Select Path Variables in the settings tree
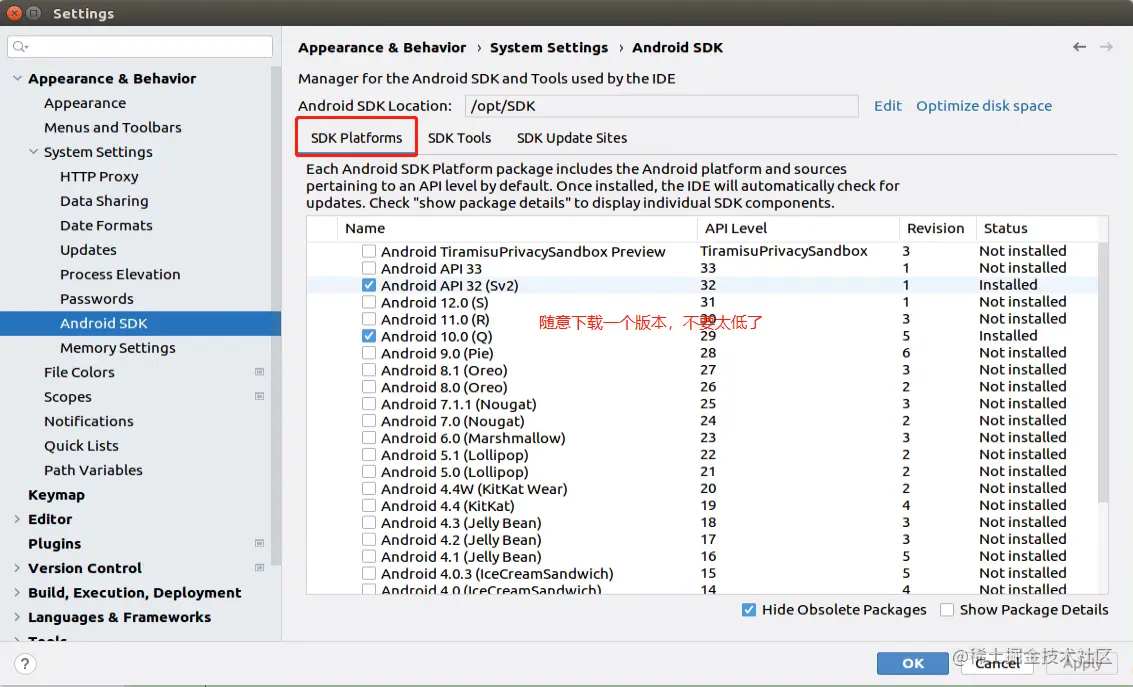1133x687 pixels. [93, 470]
